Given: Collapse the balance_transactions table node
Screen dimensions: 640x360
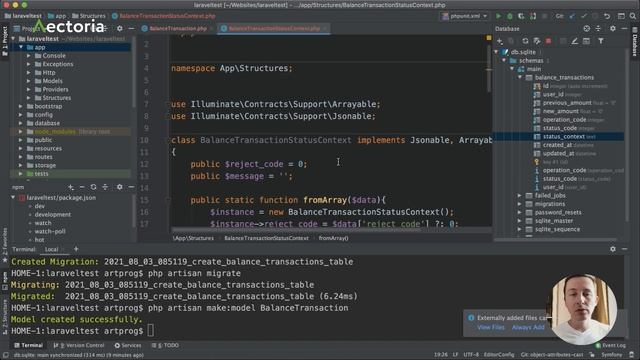Looking at the screenshot, I should pyautogui.click(x=520, y=77).
